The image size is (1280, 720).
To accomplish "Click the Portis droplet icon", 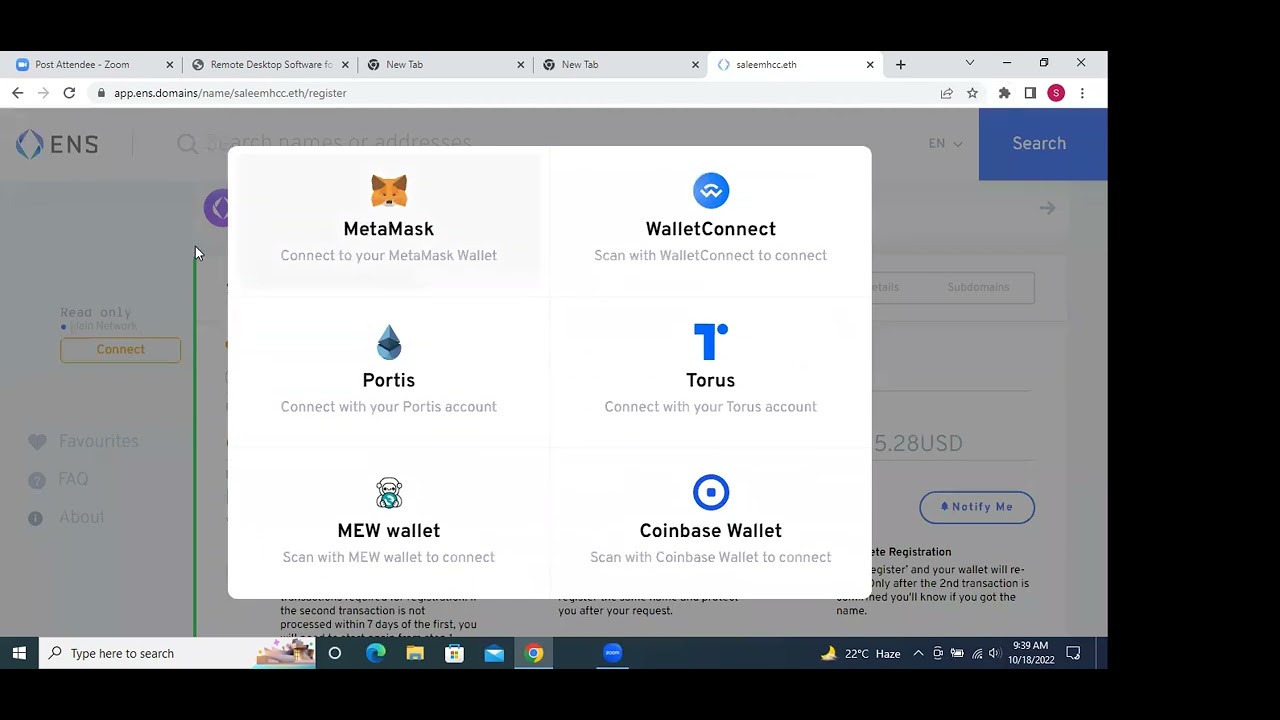I will click(x=389, y=342).
